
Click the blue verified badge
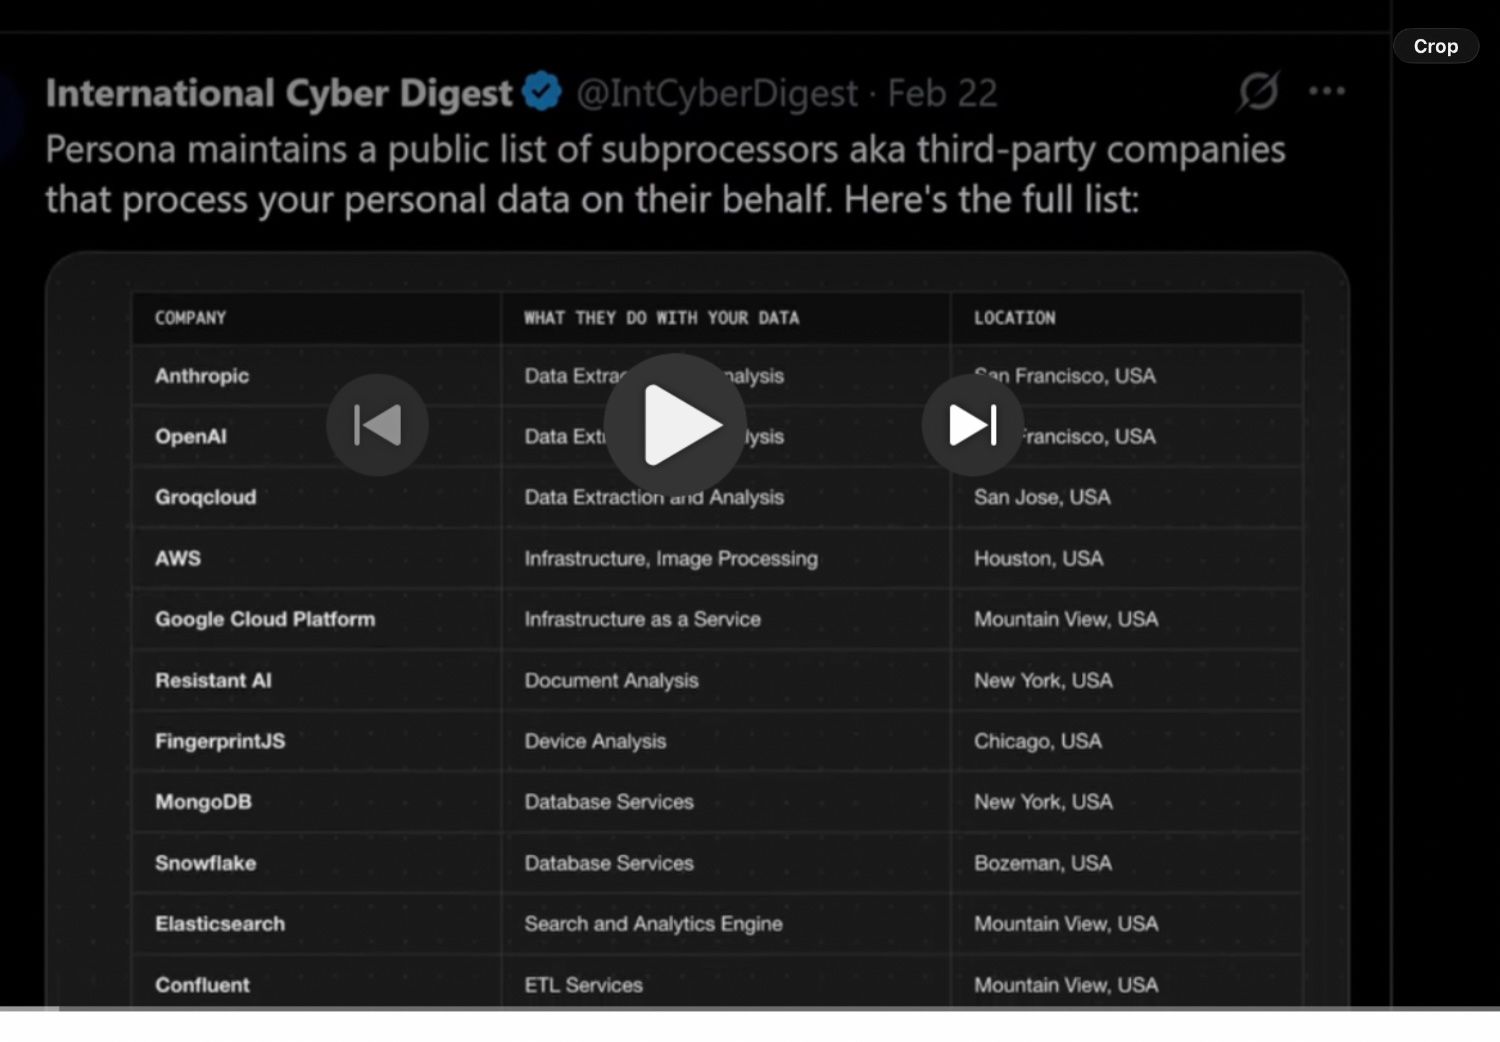[x=542, y=92]
